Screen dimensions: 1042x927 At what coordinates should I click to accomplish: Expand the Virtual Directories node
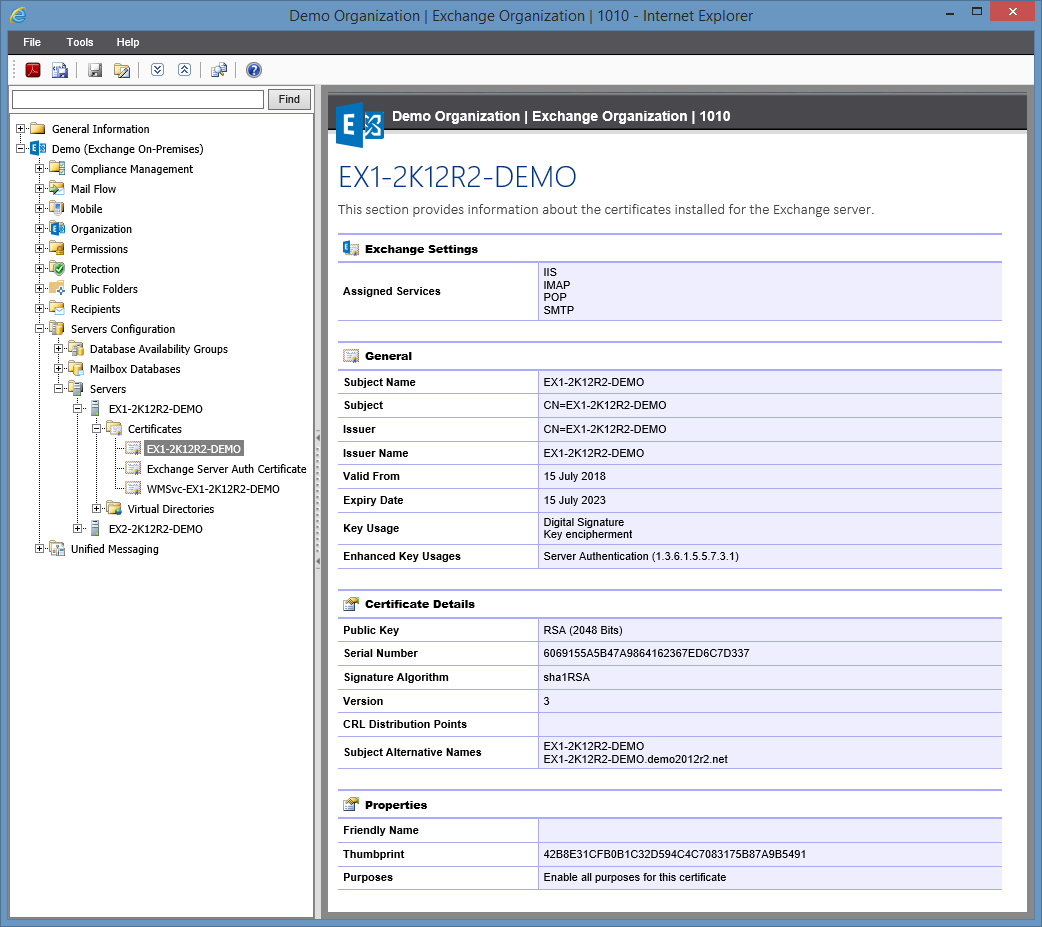pyautogui.click(x=96, y=509)
